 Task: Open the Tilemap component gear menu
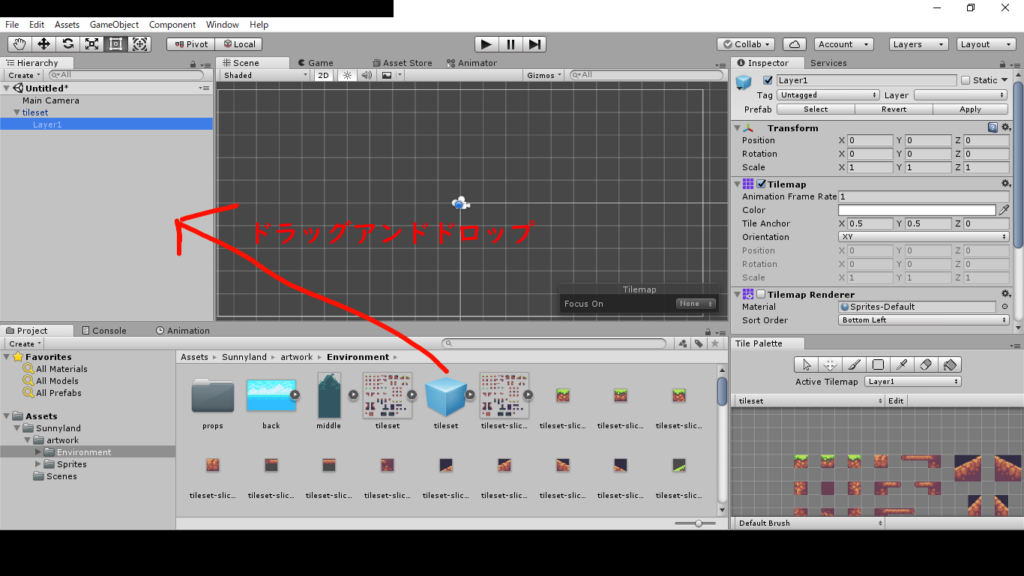(1005, 184)
